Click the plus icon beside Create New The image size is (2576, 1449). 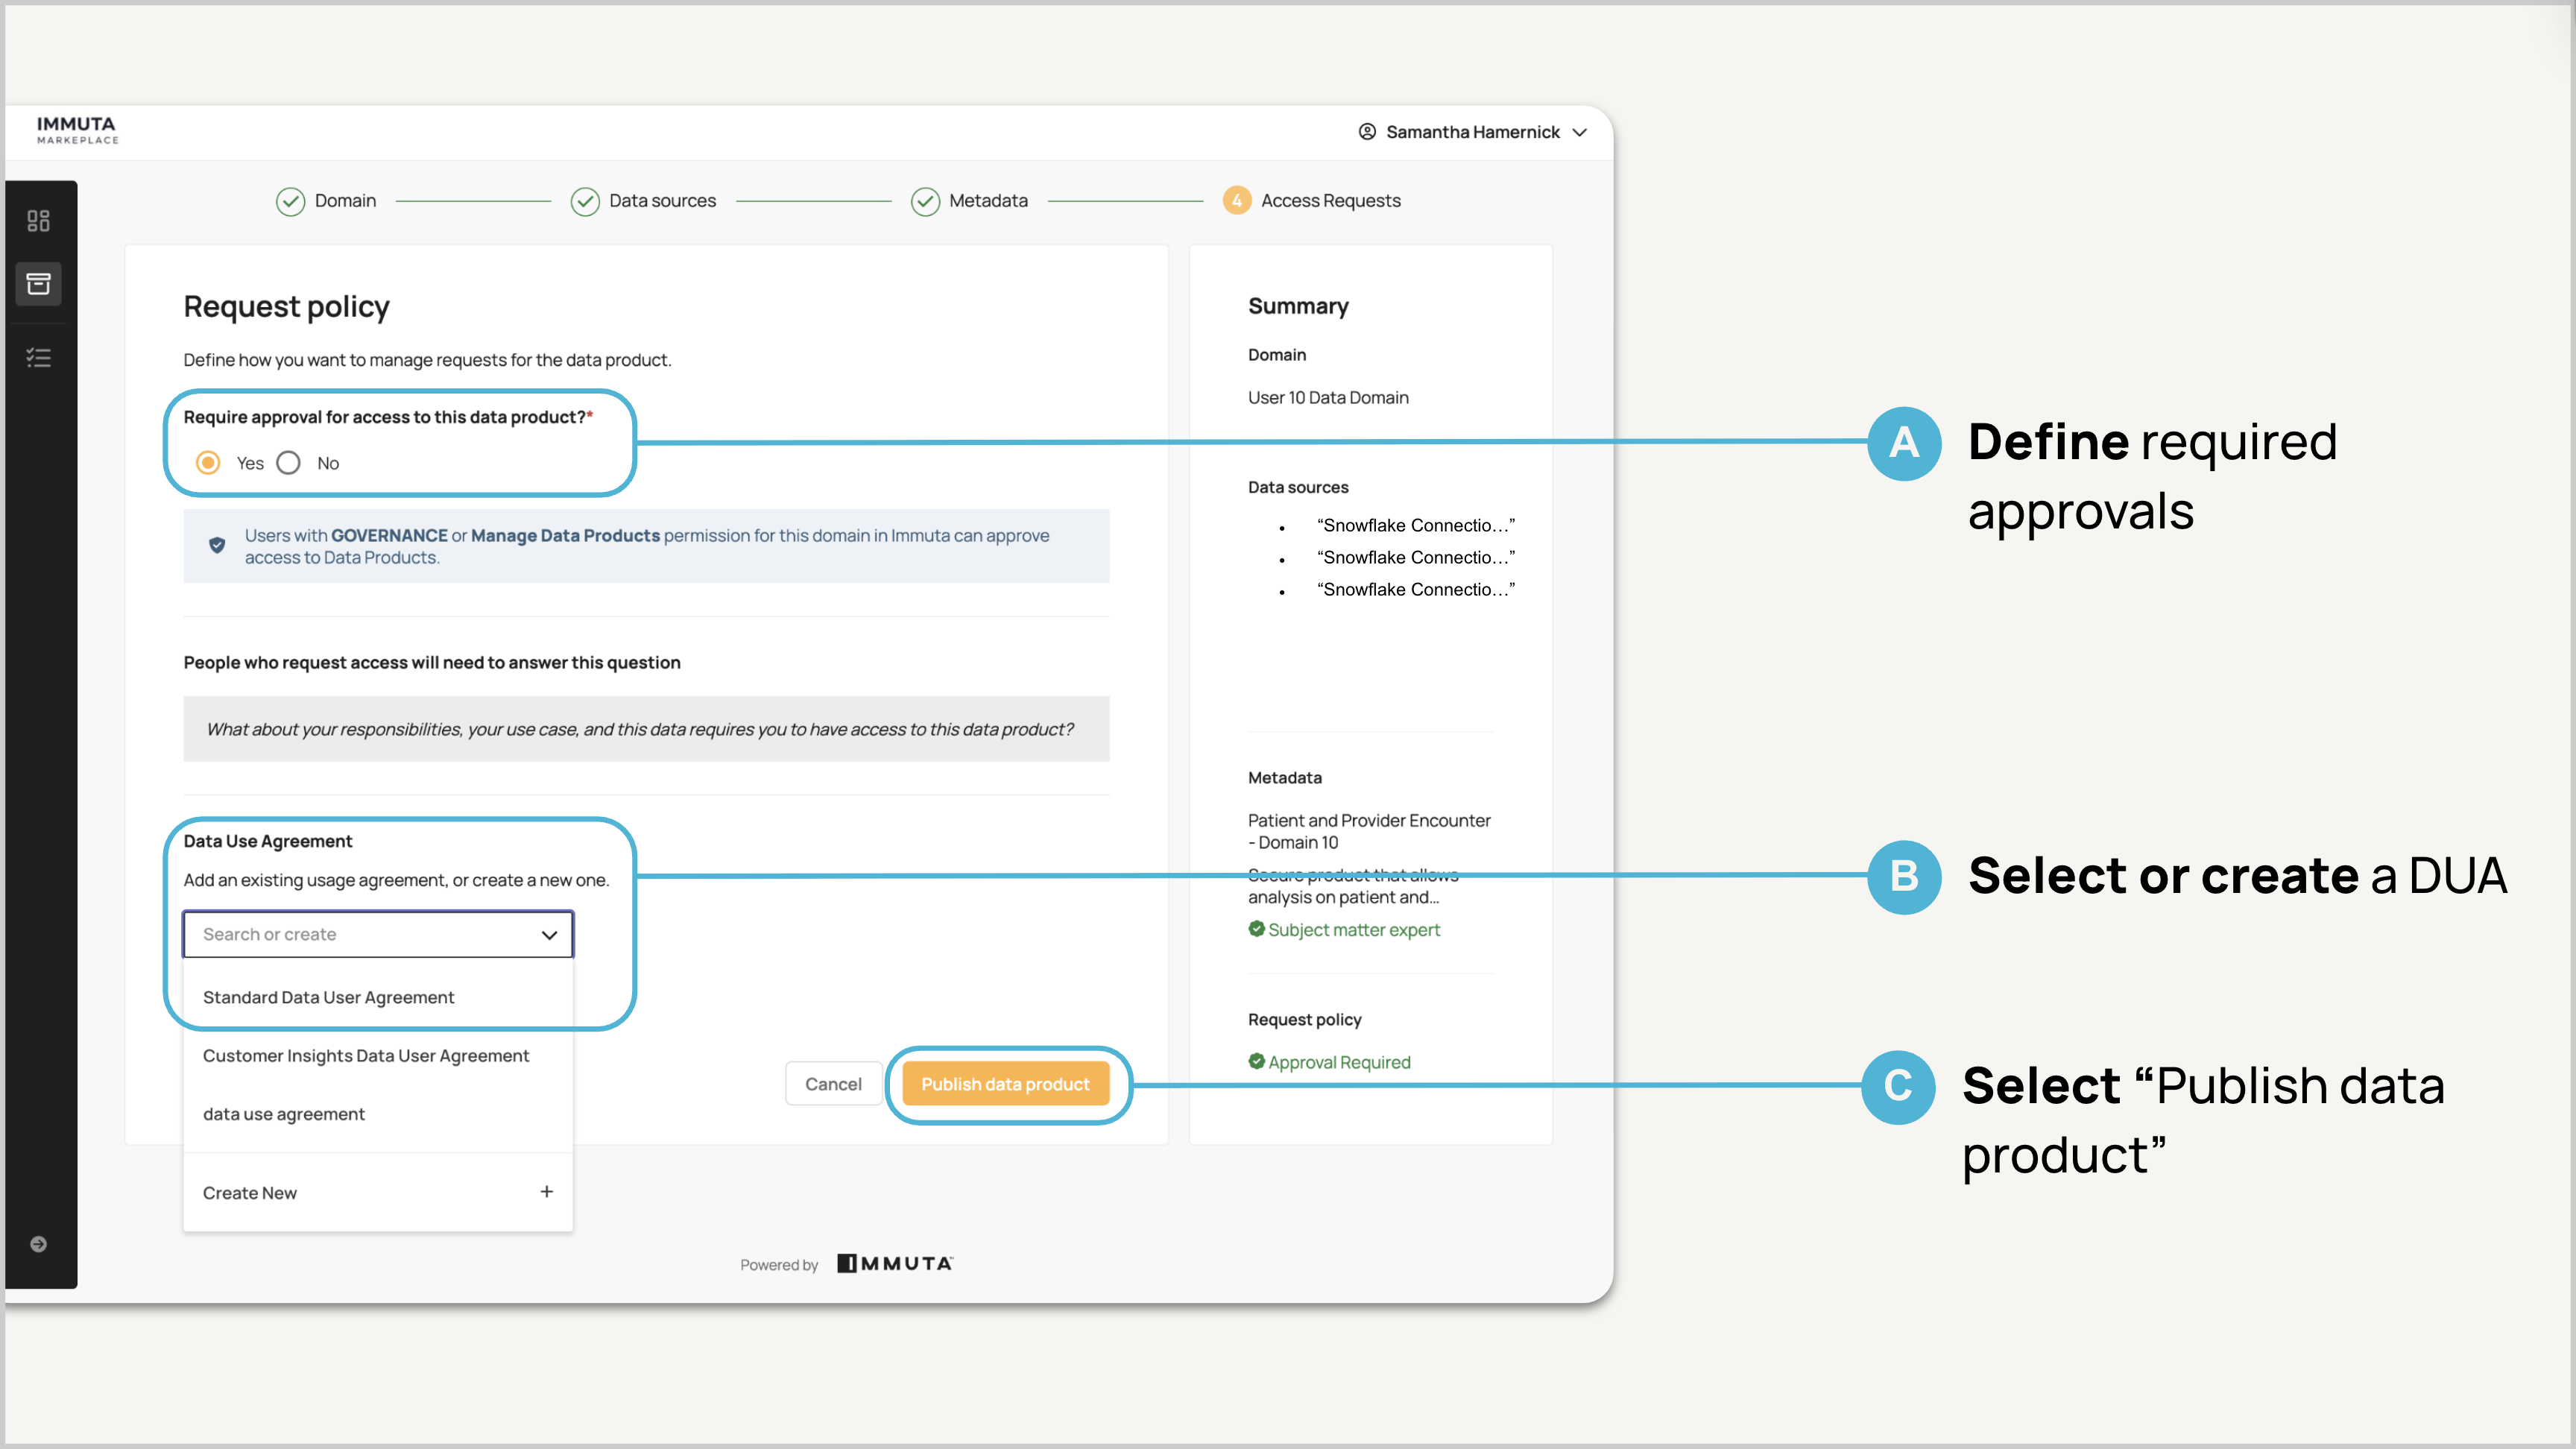tap(546, 1192)
